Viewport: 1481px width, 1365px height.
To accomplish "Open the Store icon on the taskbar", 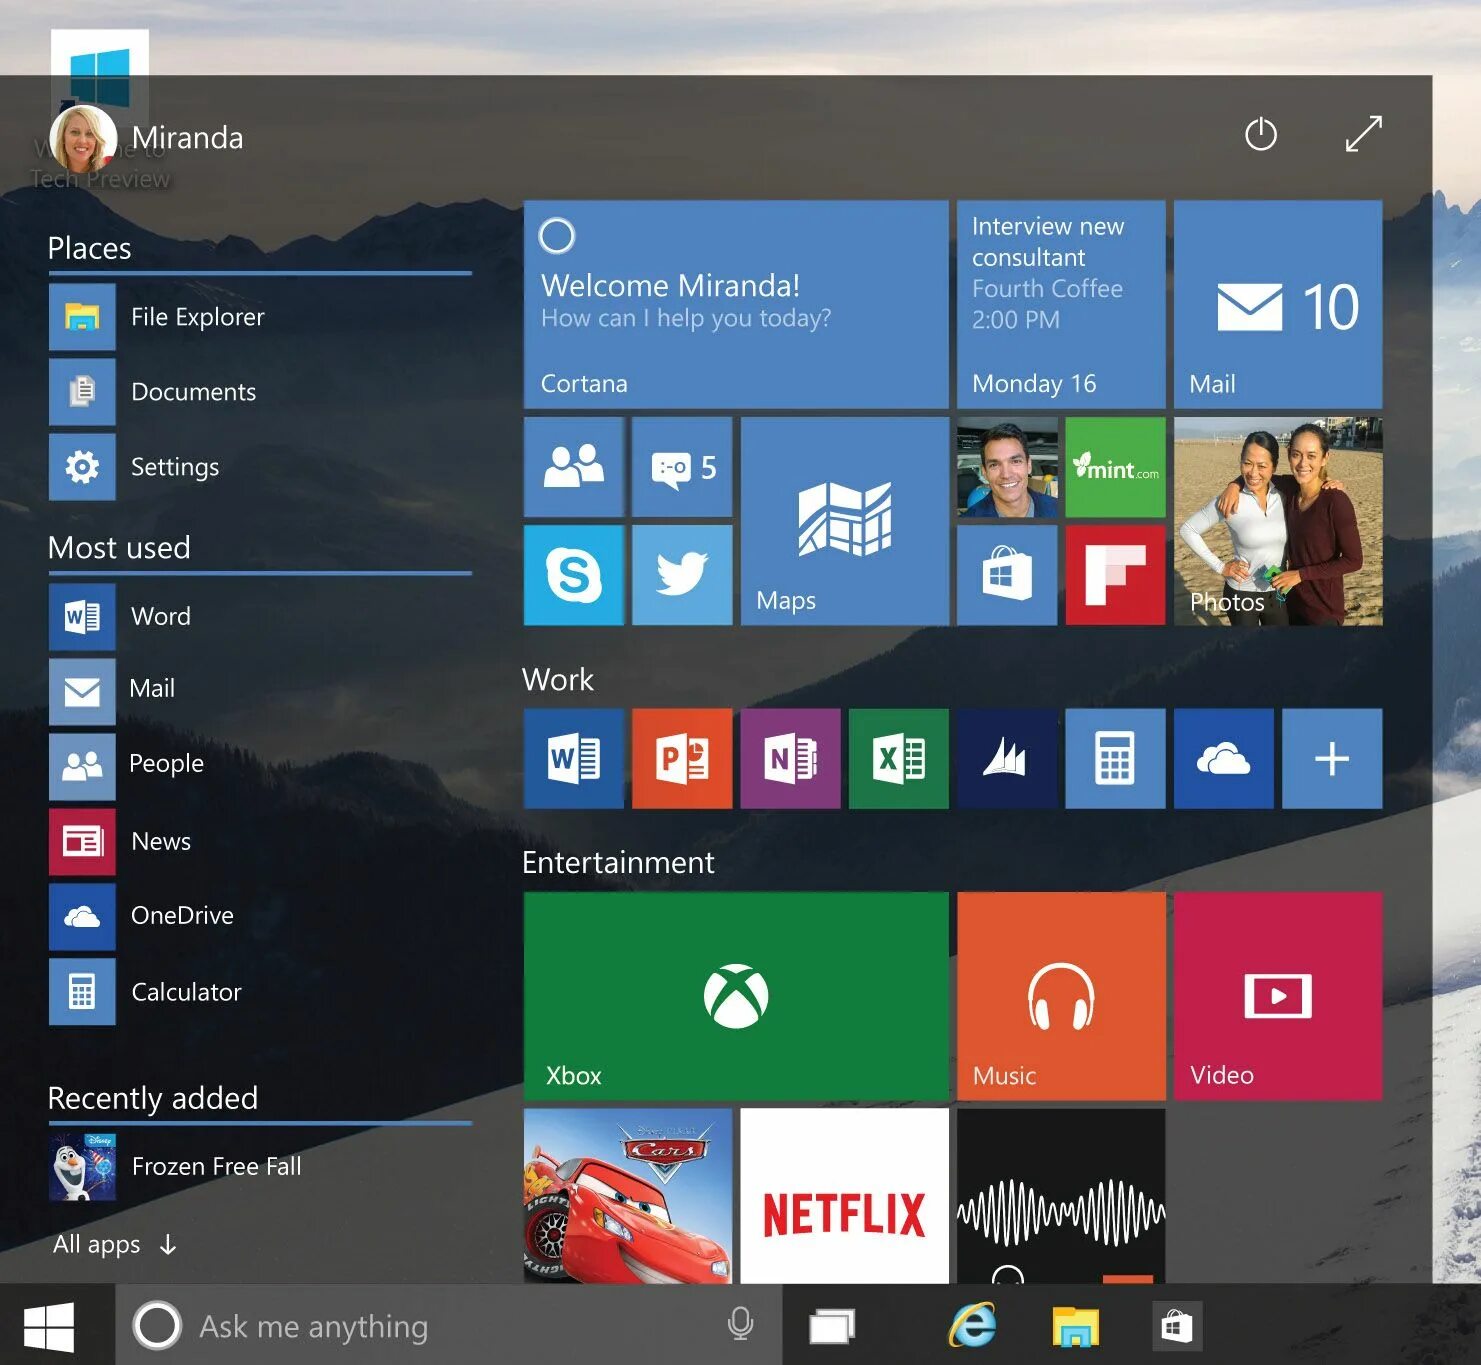I will click(1176, 1327).
